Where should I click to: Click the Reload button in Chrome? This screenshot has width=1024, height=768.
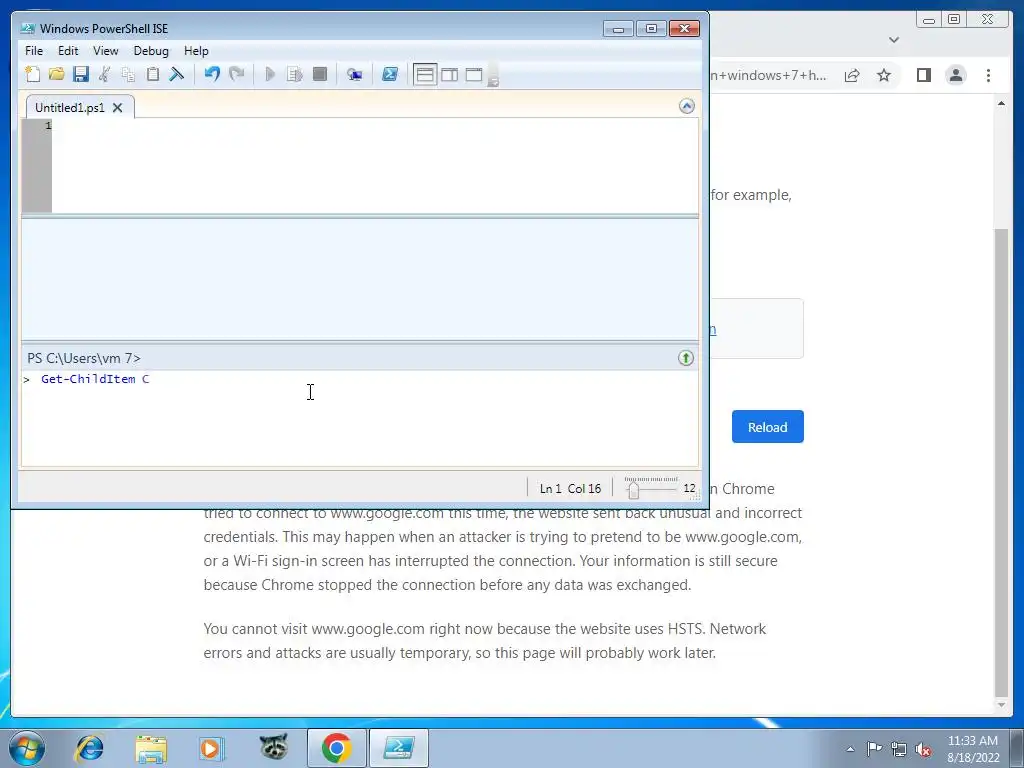pos(767,426)
